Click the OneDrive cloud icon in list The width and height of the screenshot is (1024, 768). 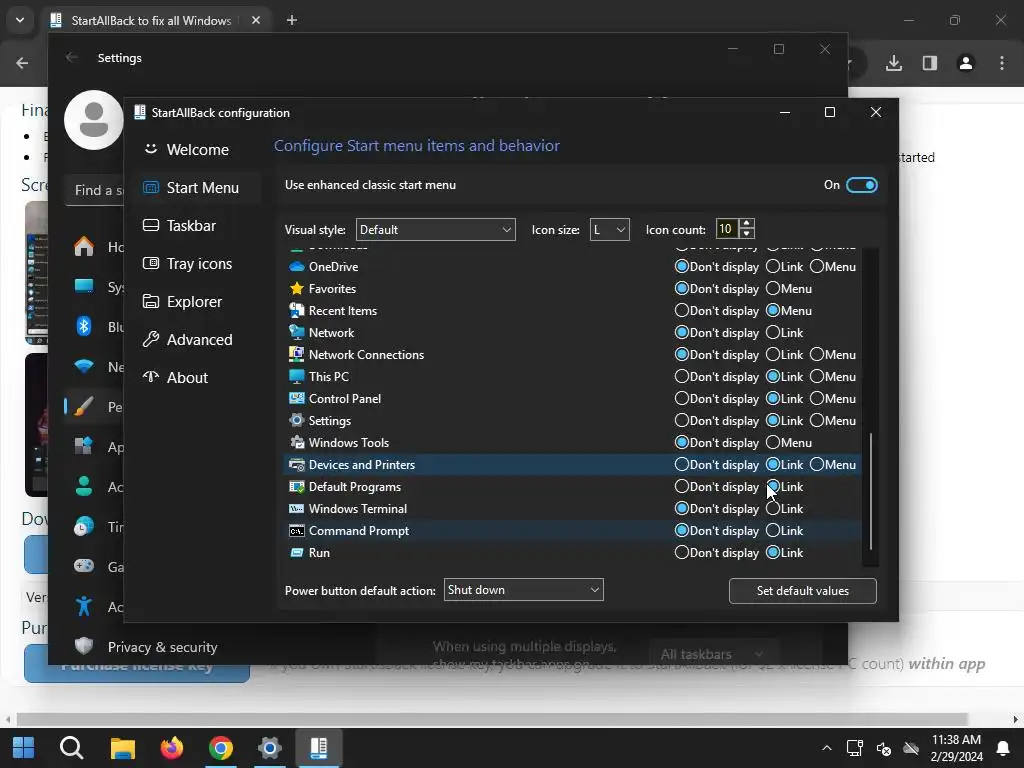[296, 266]
